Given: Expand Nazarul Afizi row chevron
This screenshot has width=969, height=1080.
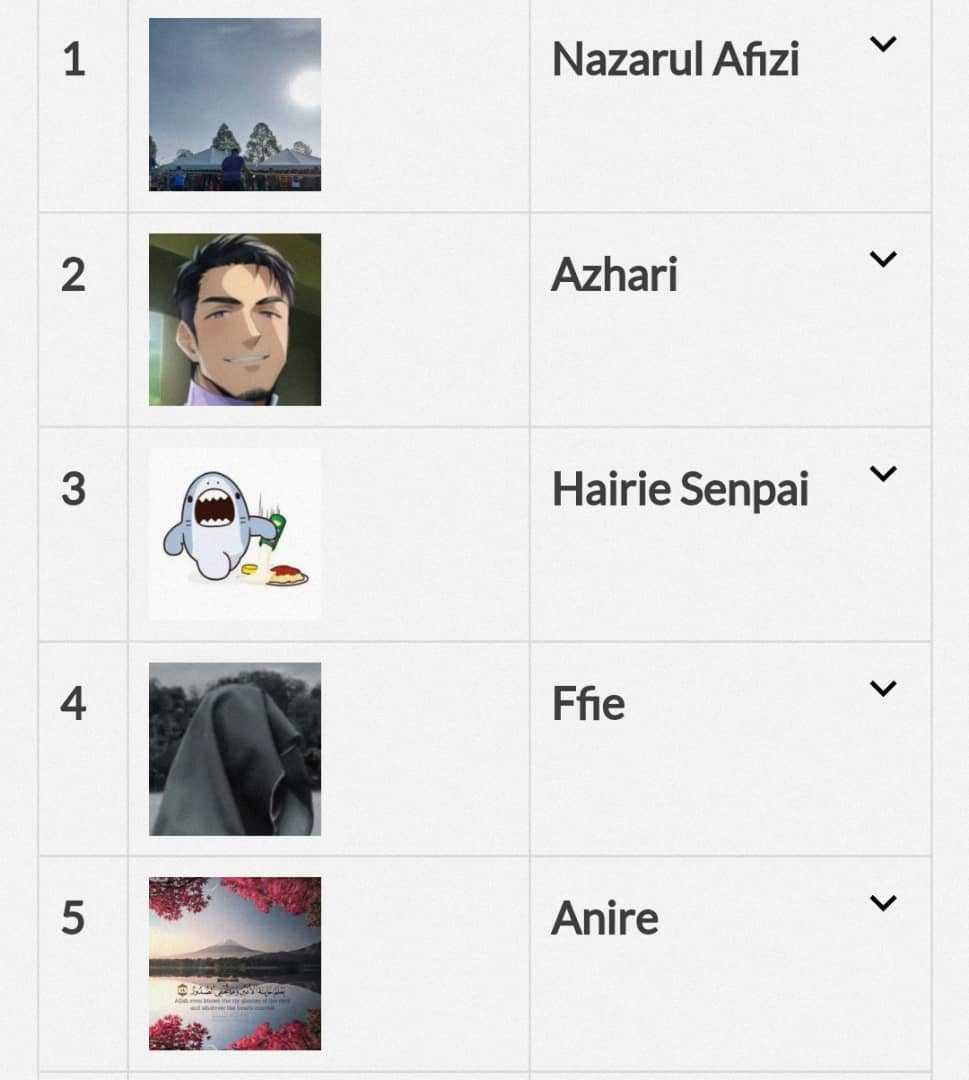Looking at the screenshot, I should point(883,44).
